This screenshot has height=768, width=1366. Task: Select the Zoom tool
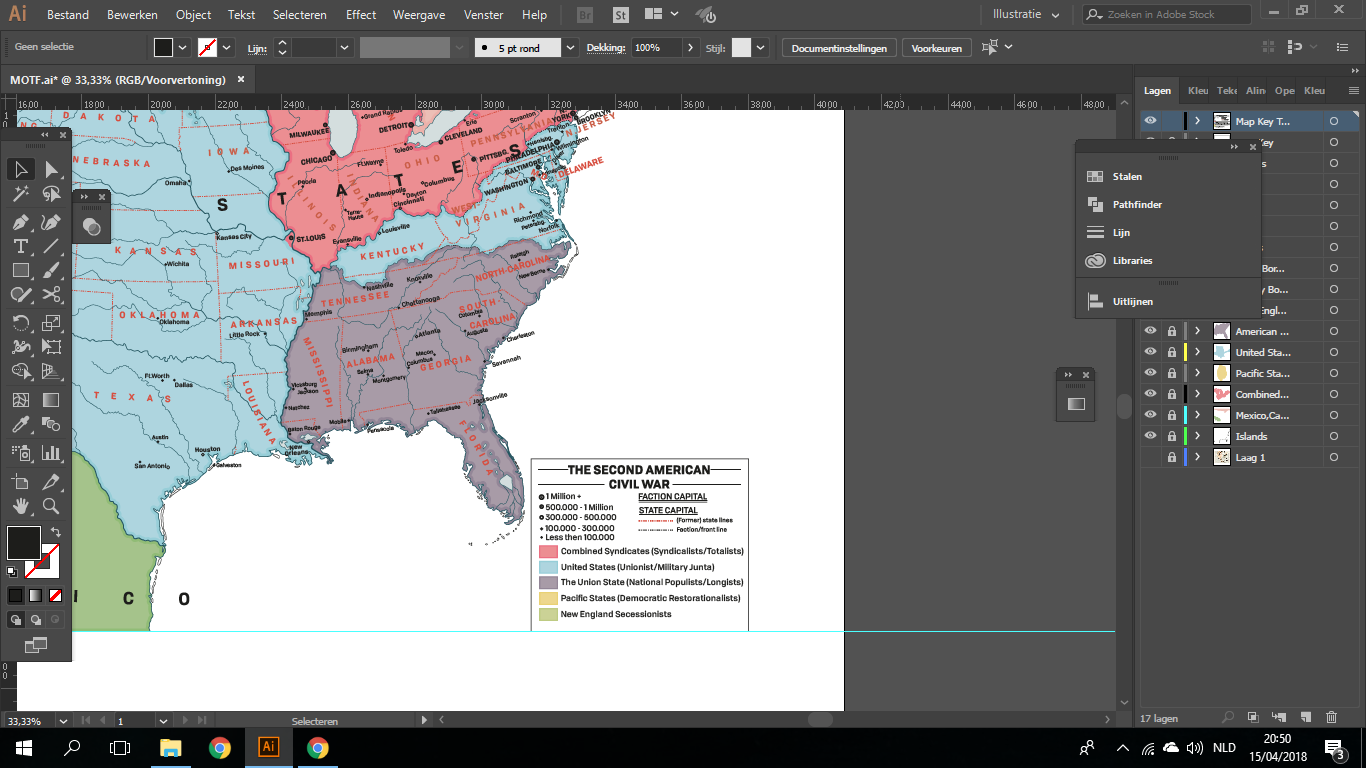click(52, 506)
